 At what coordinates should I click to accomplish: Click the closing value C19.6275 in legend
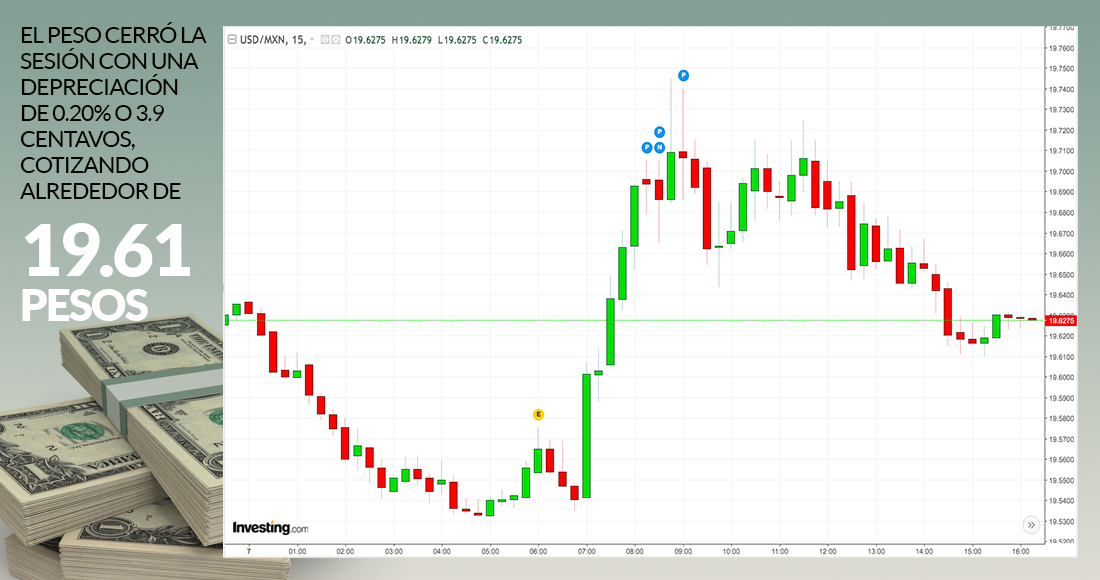point(502,40)
